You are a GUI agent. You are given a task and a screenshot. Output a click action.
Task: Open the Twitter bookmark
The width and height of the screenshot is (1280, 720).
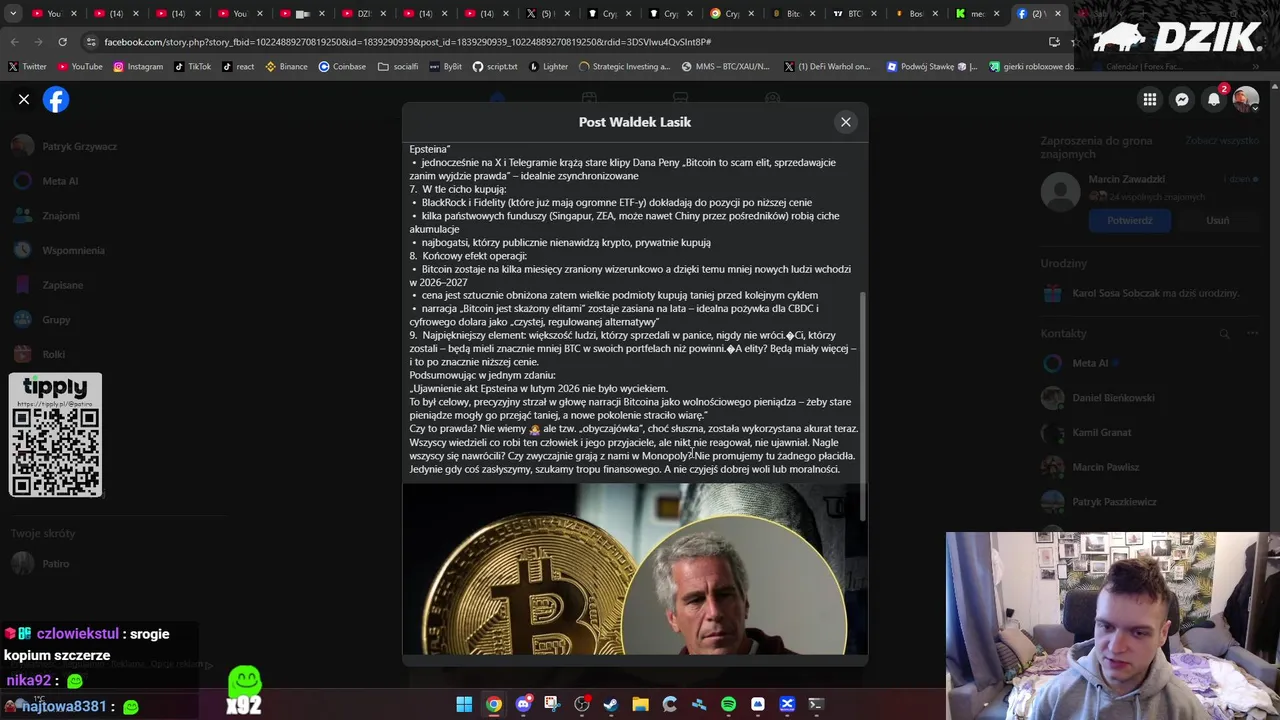click(28, 67)
